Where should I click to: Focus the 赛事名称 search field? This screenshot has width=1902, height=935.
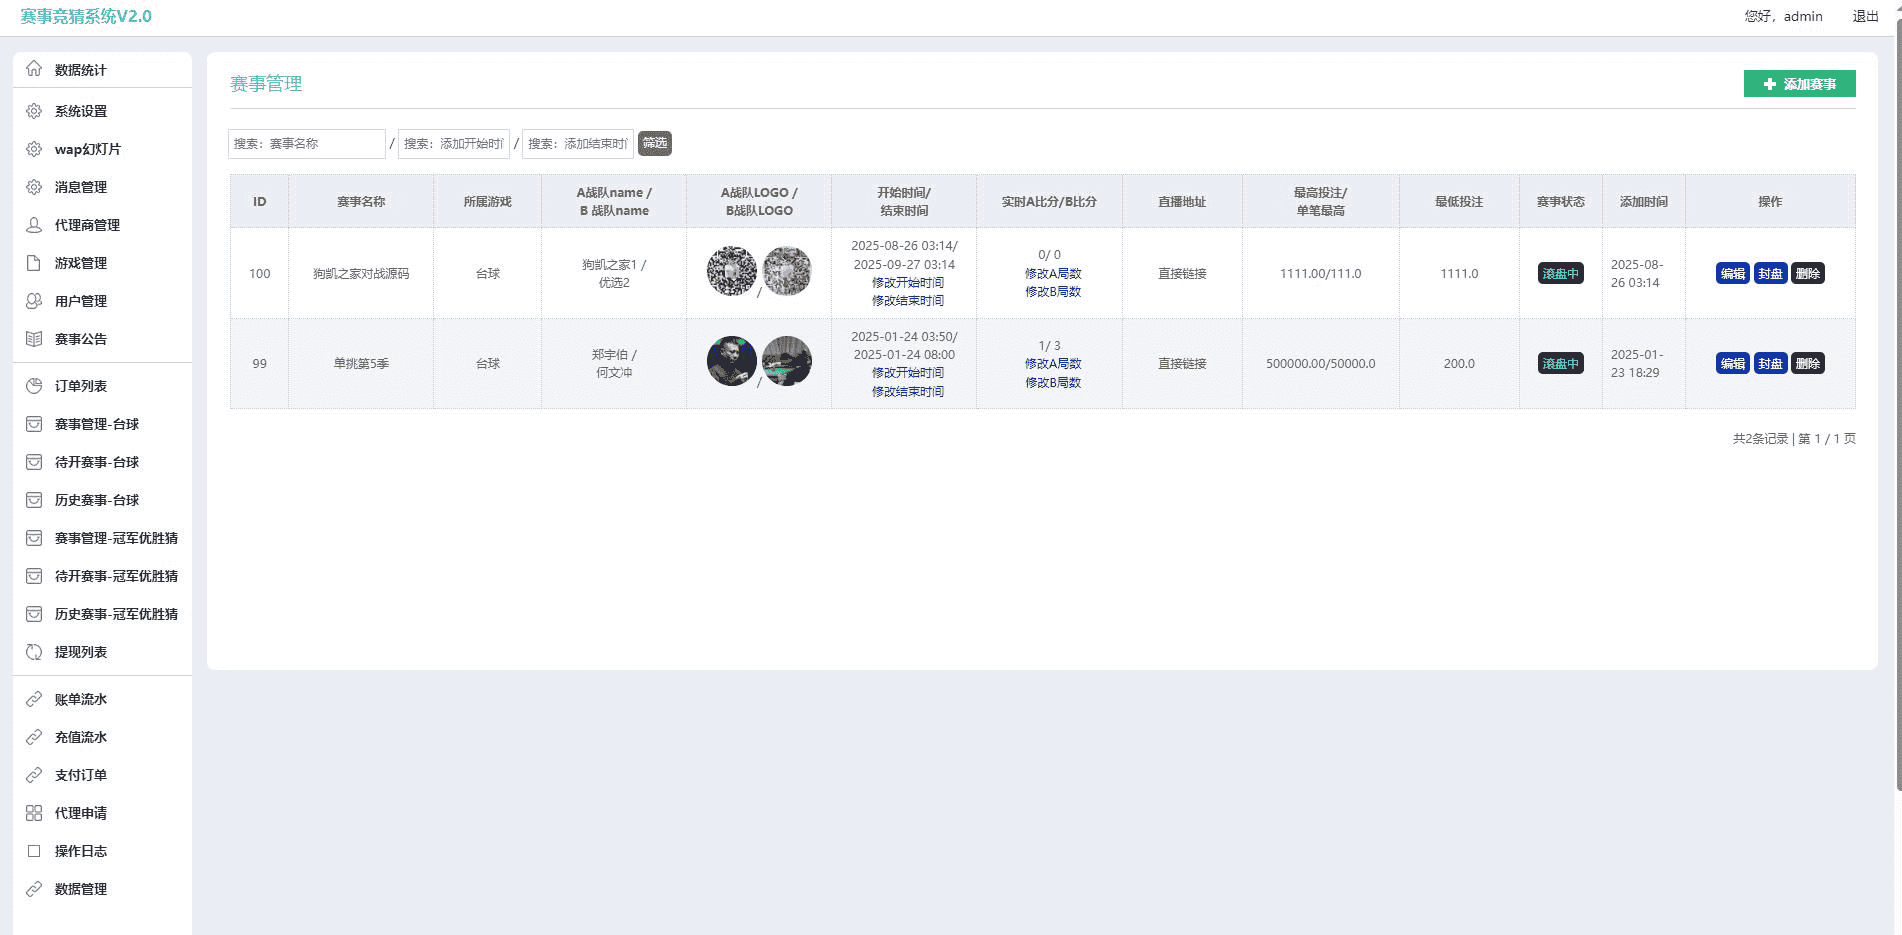click(x=306, y=144)
